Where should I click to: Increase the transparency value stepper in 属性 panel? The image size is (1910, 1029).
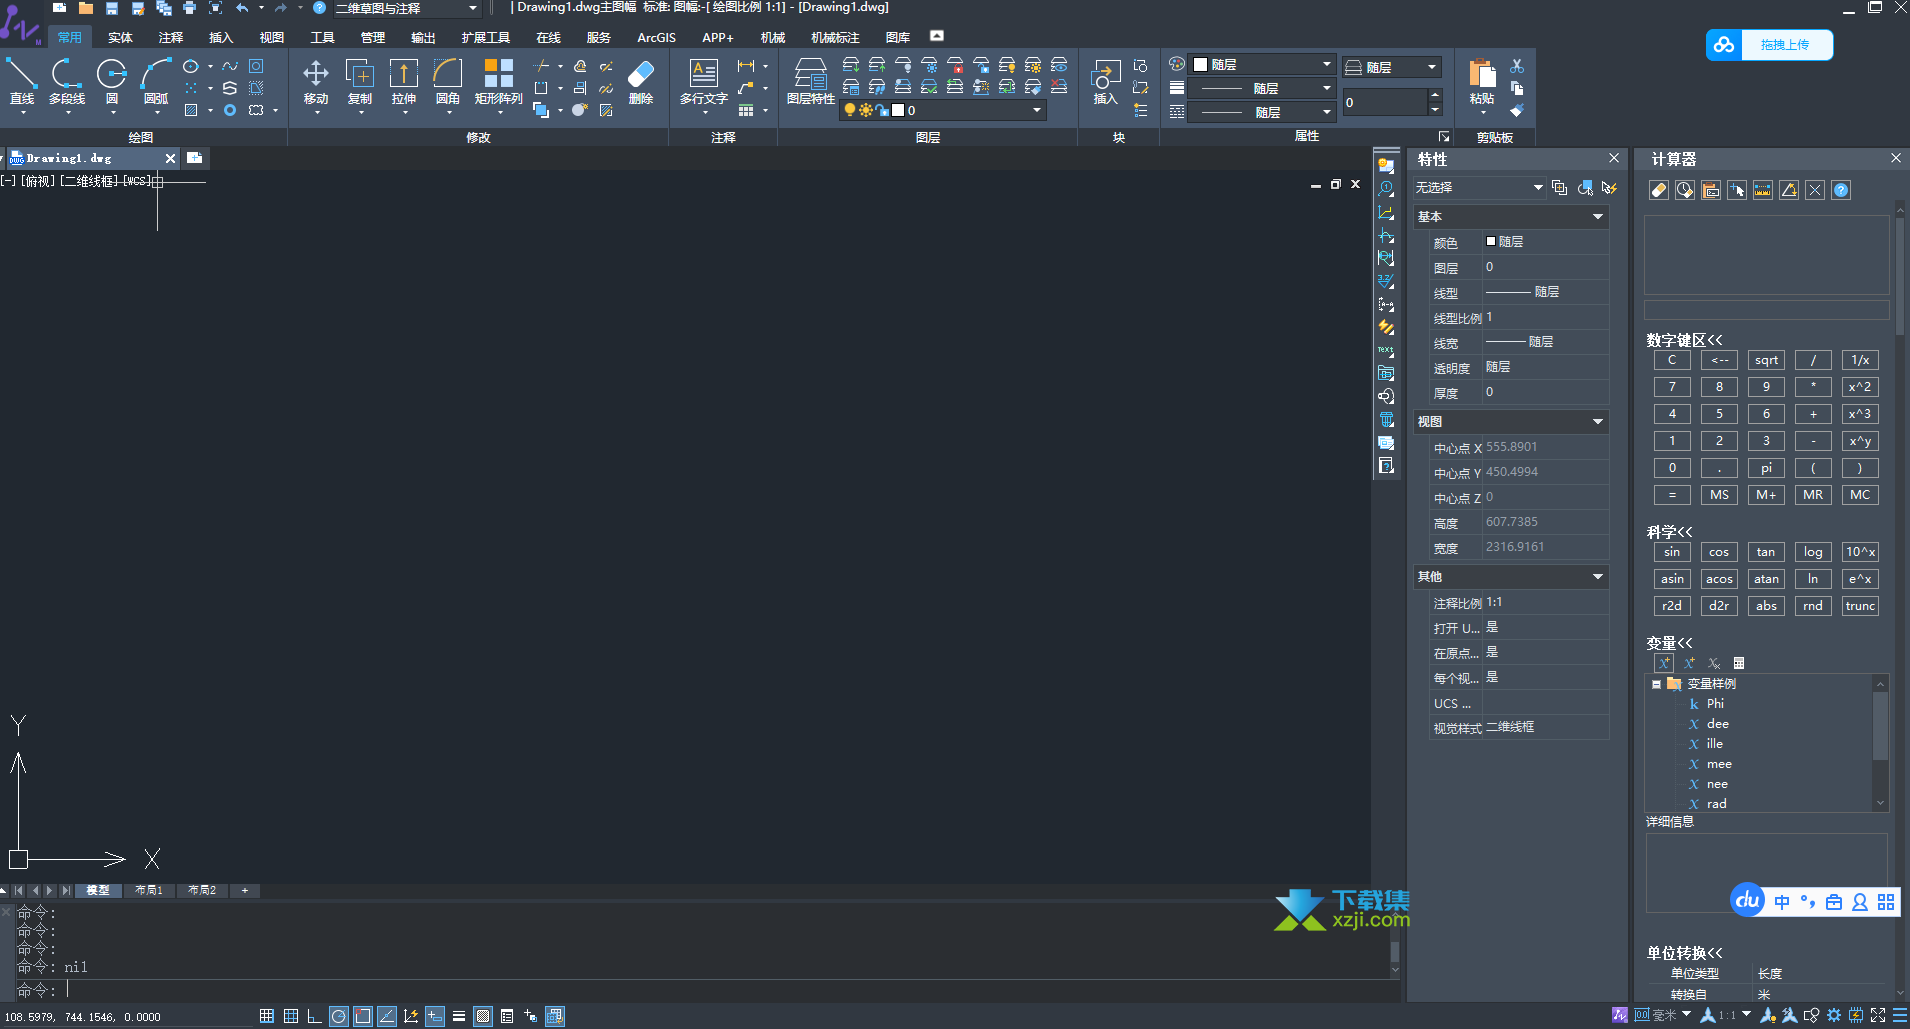(1435, 96)
